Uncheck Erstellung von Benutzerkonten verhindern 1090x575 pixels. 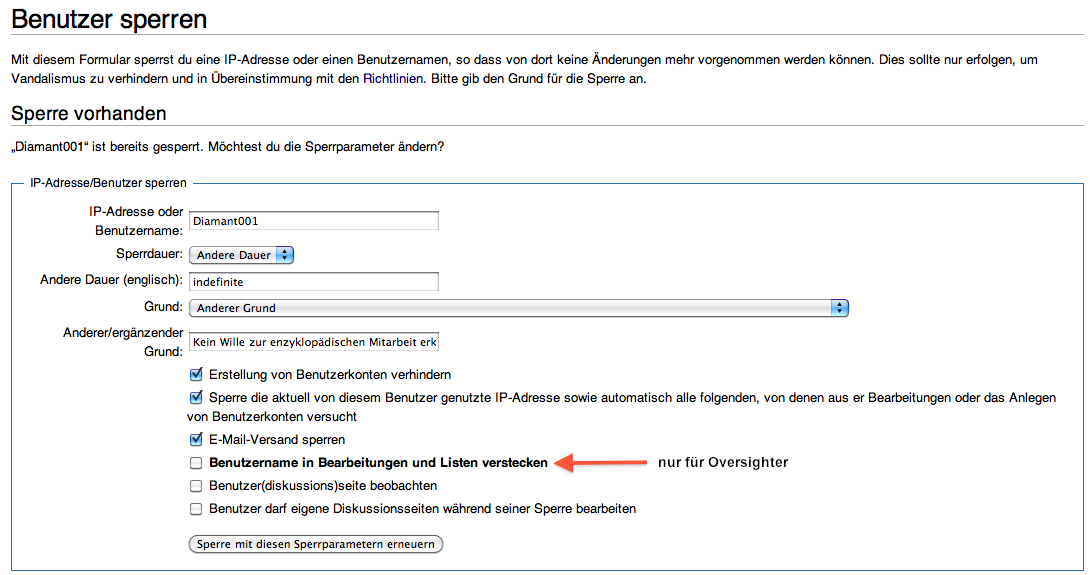pyautogui.click(x=196, y=375)
